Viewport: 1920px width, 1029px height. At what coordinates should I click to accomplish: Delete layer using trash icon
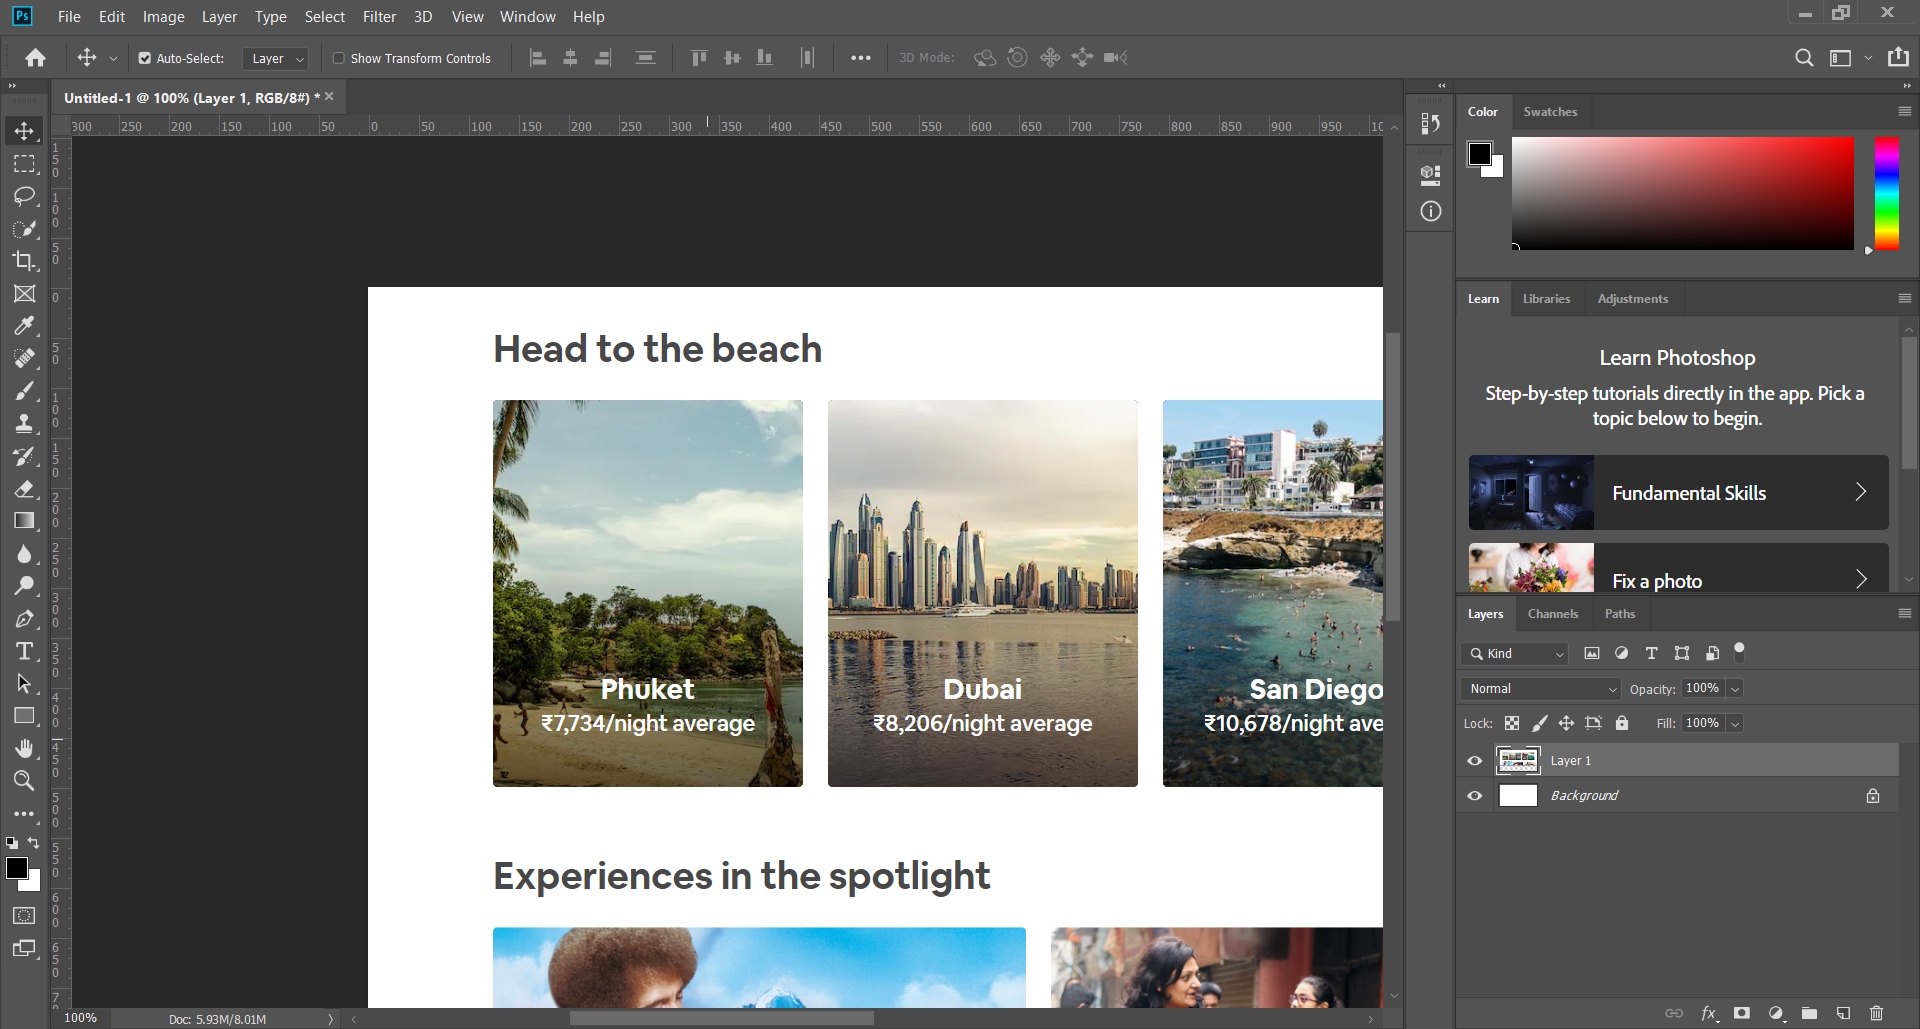[x=1876, y=1013]
